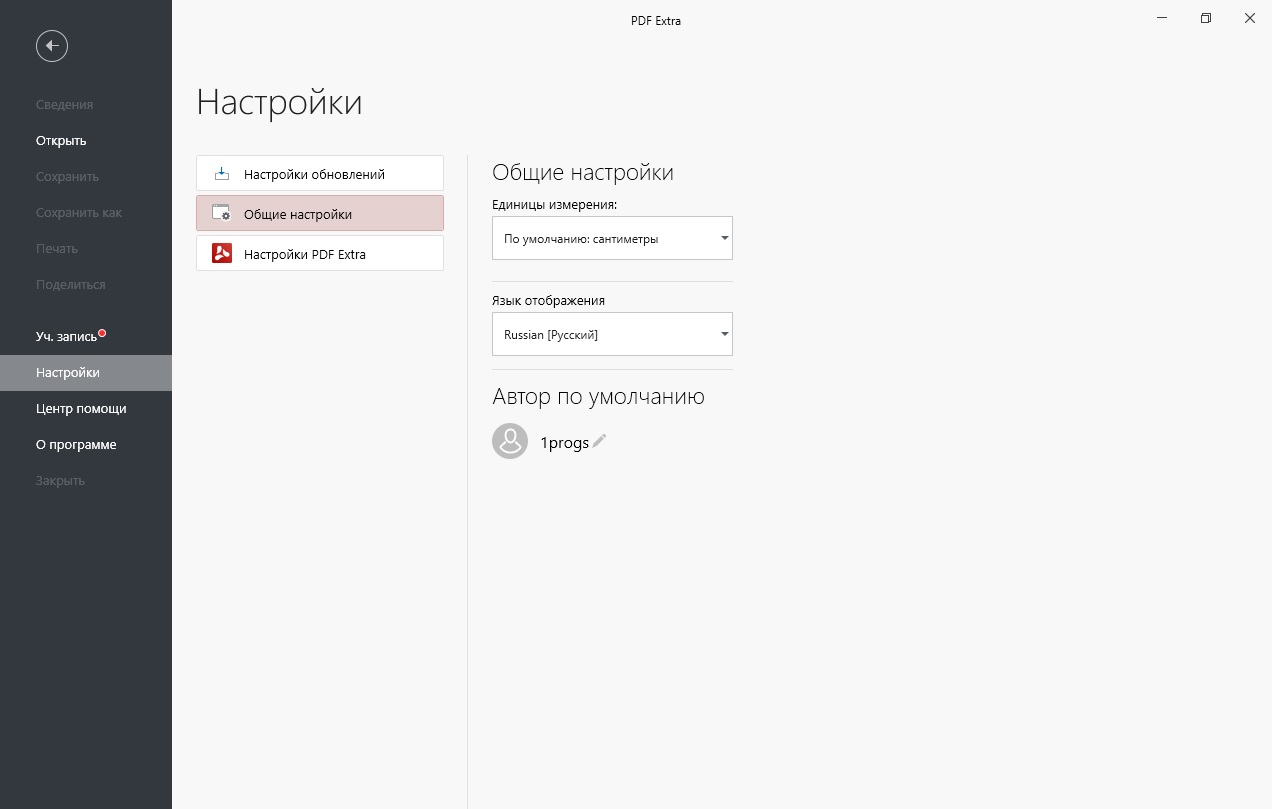Click the default author avatar icon
Screen dimensions: 1272x809
point(510,441)
